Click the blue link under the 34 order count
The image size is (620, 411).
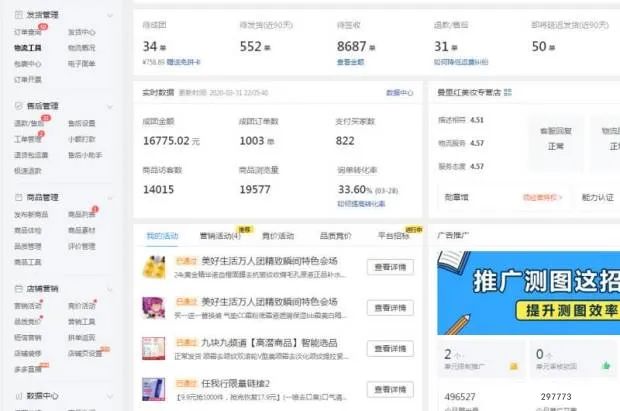pos(183,62)
